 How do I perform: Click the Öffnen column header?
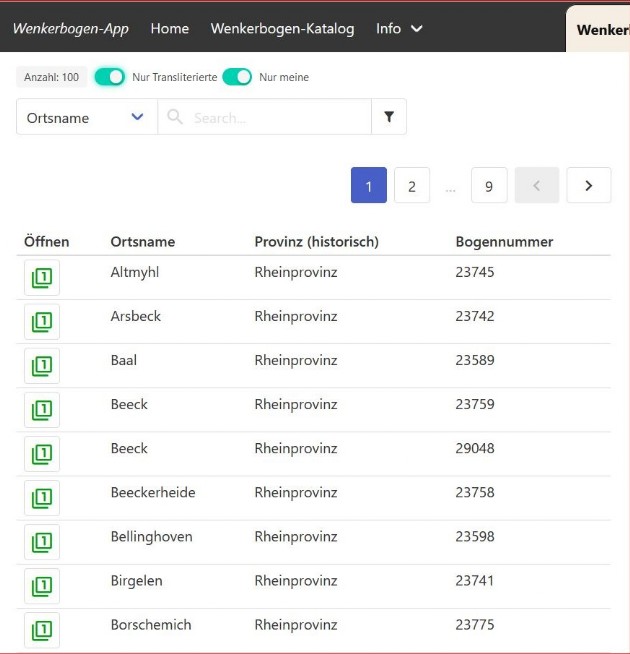point(46,241)
